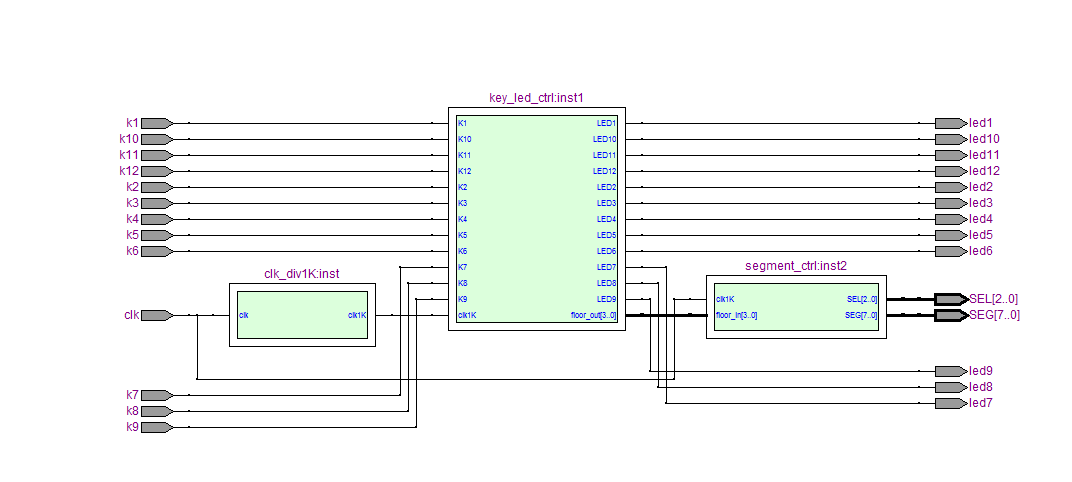Click the LED6 port on key_led_ctrl
Viewport: 1072px width, 482px height.
click(x=606, y=251)
